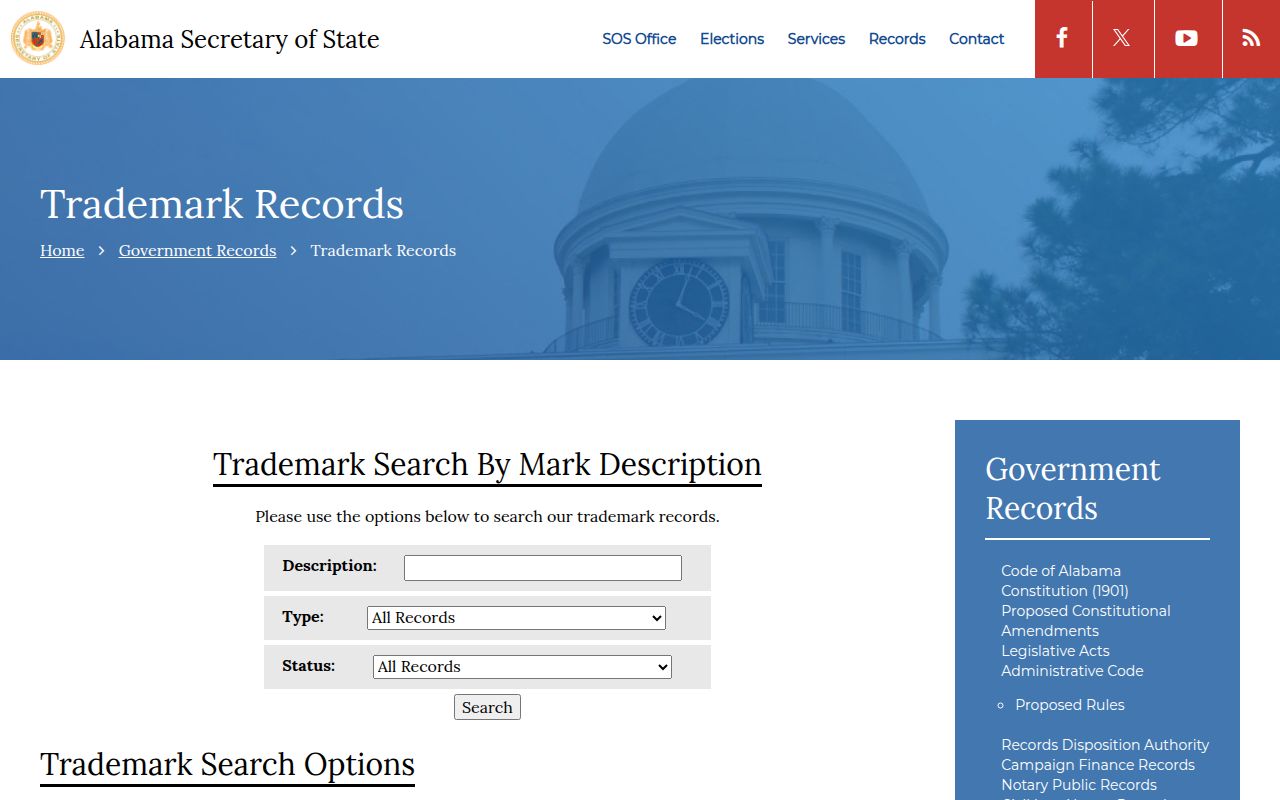This screenshot has height=800, width=1280.
Task: Click the Trademark Records breadcrumb text
Action: 383,251
